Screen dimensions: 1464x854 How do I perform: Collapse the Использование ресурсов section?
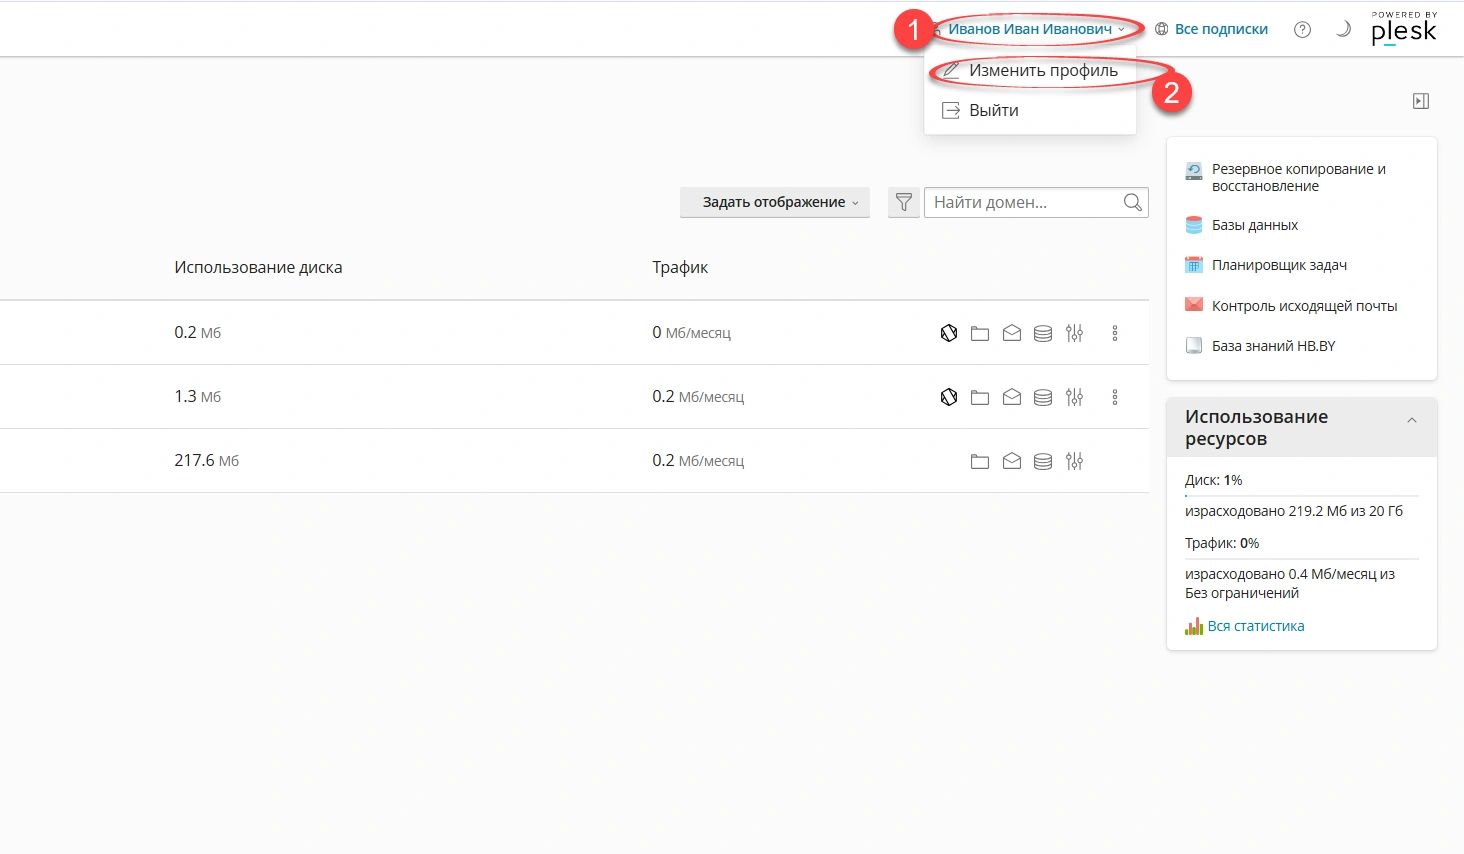pyautogui.click(x=1412, y=421)
